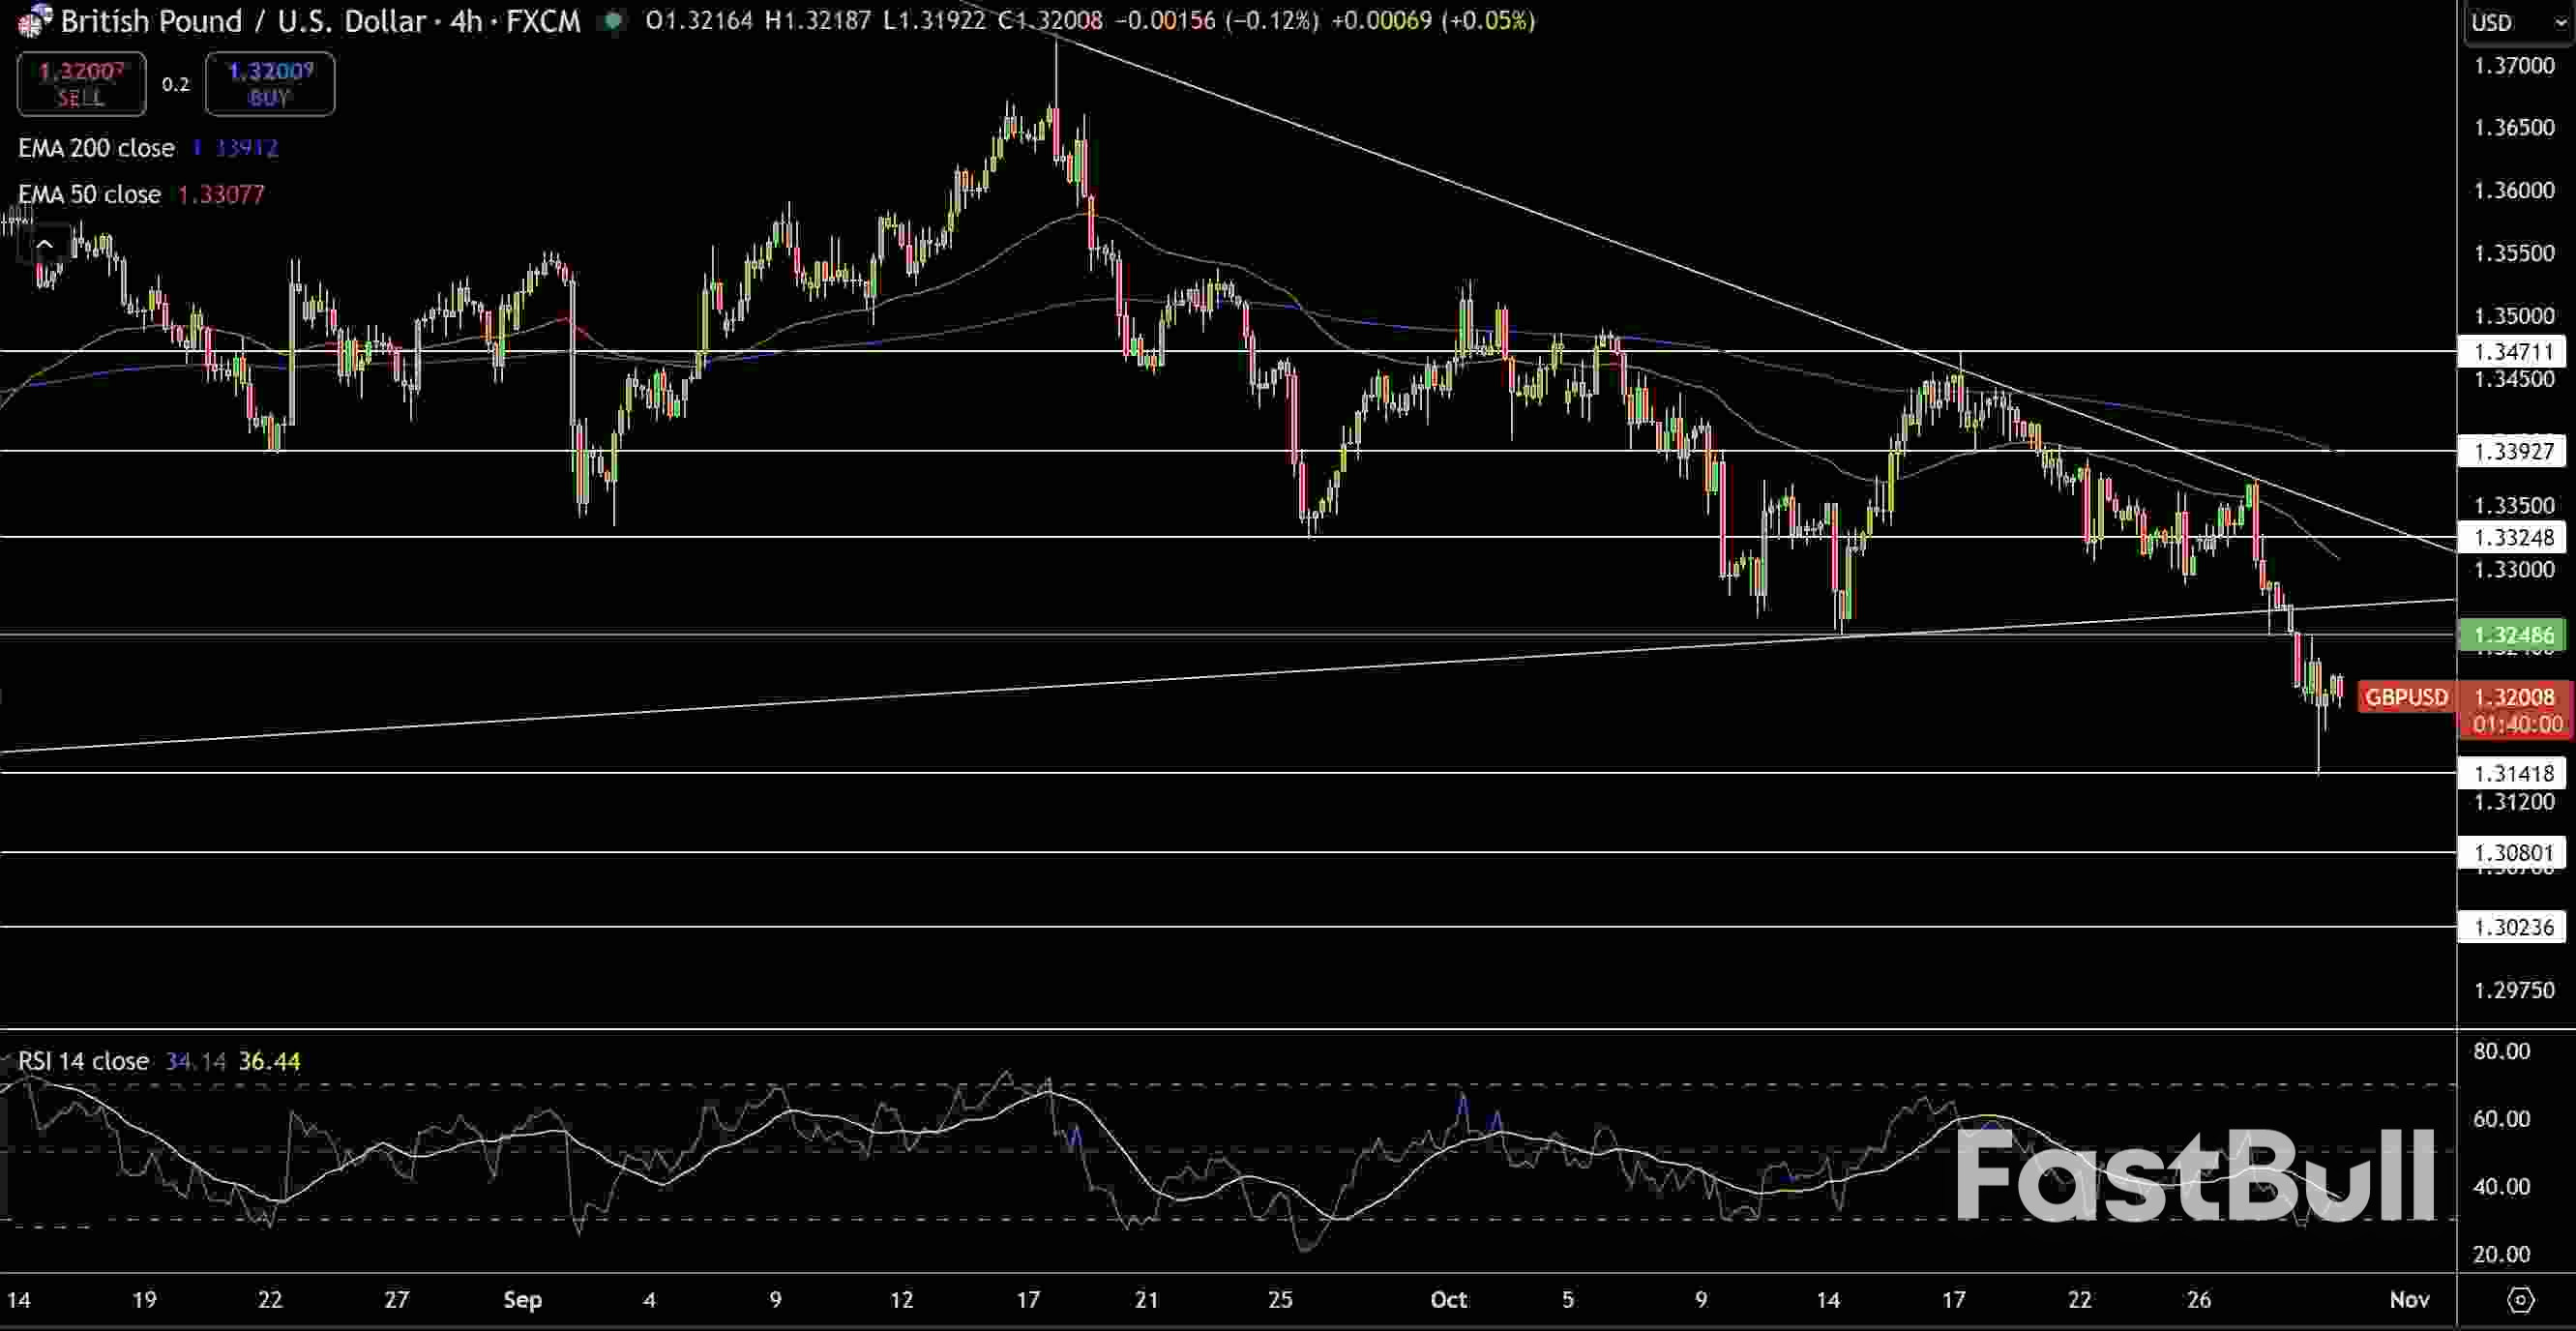
Task: Click the GBP/USD currency pair flag icon
Action: click(31, 20)
